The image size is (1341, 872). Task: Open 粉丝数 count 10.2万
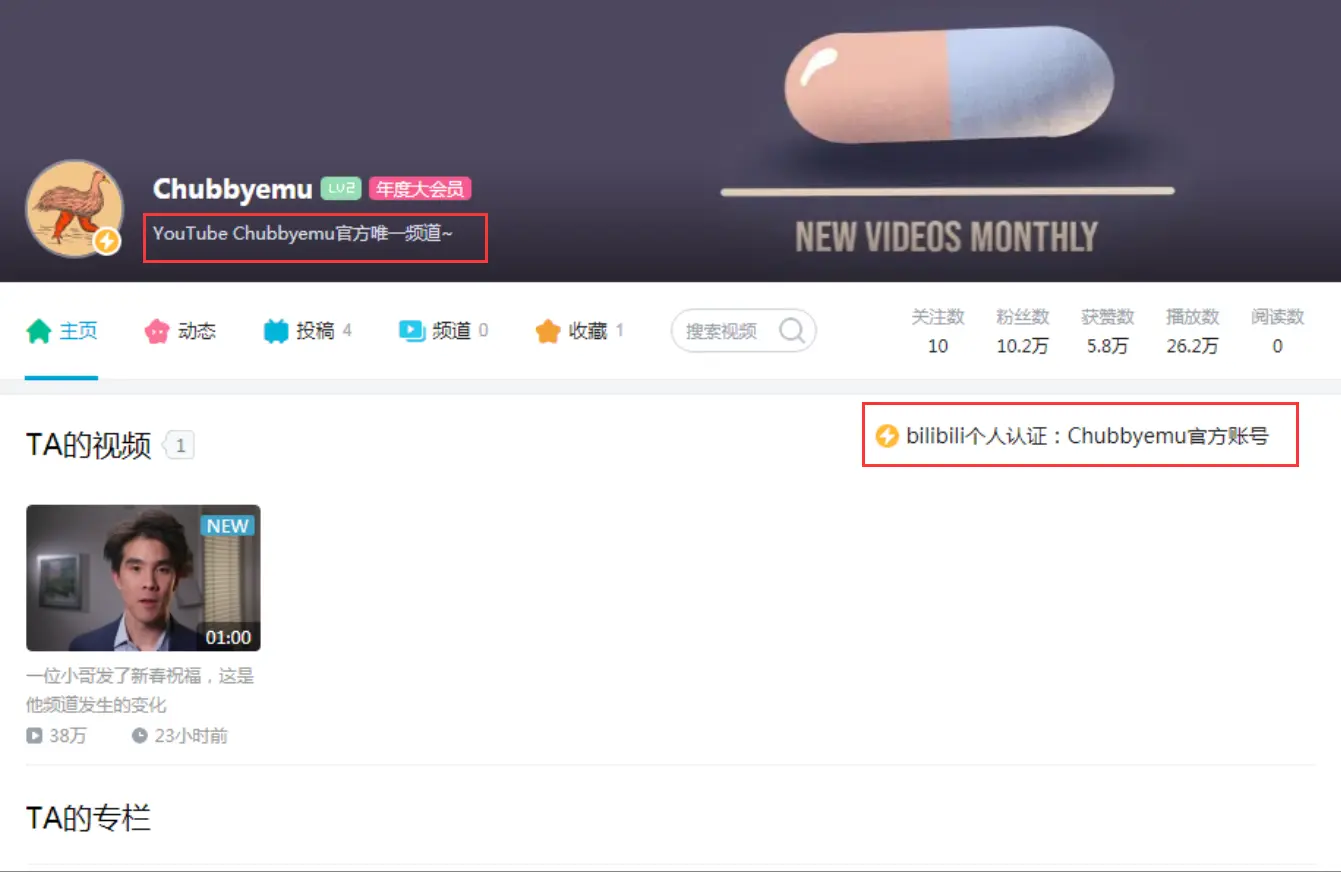pos(1023,331)
